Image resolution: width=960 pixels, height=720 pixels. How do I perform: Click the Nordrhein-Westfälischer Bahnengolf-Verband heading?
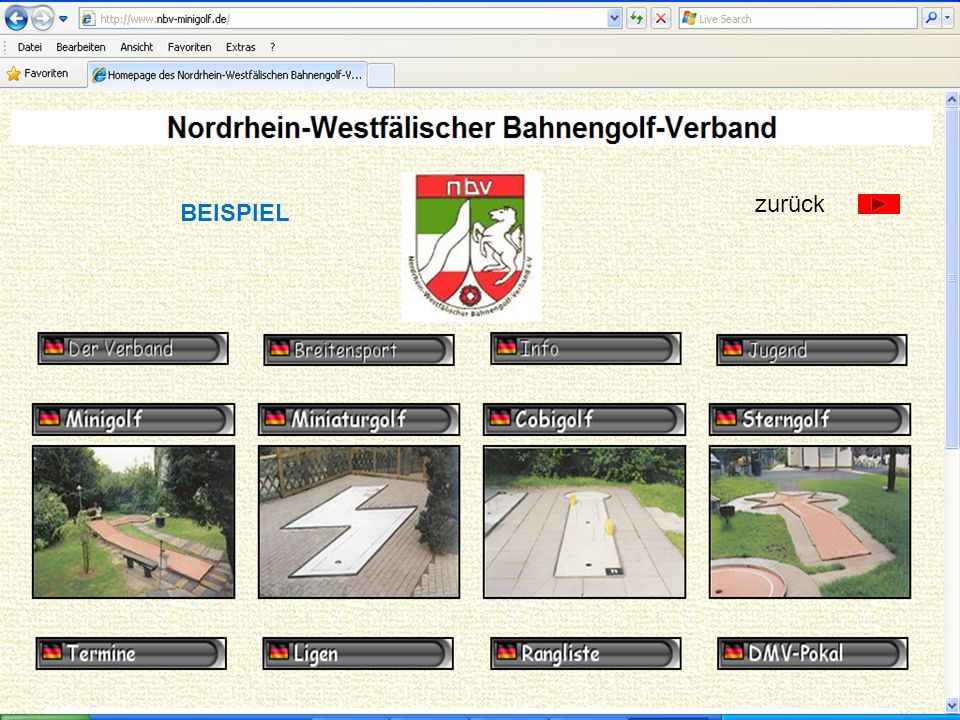click(471, 128)
